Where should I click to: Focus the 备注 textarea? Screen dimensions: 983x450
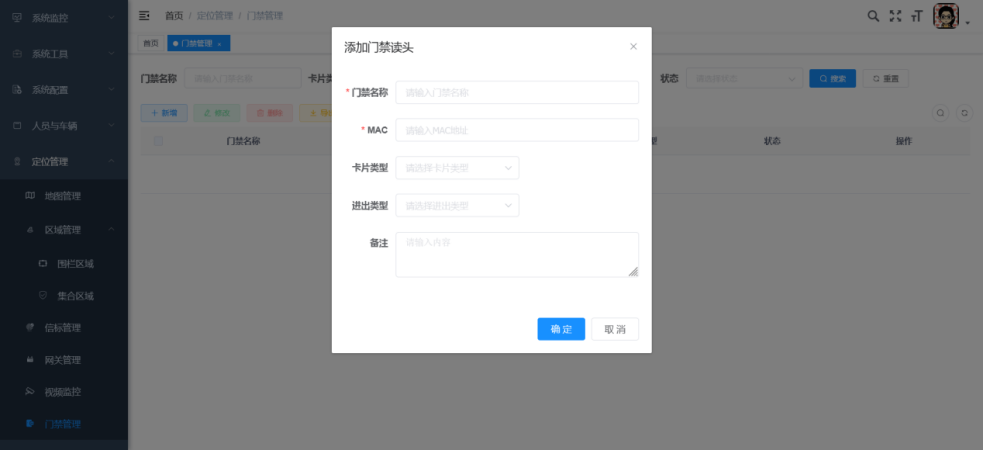(517, 254)
